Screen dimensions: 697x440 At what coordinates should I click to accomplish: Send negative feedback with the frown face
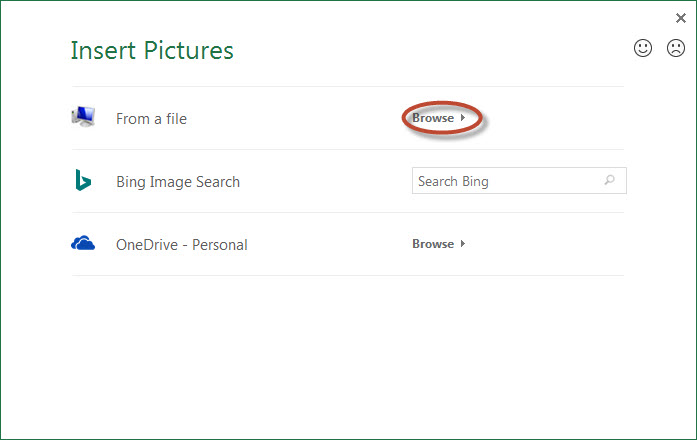676,48
